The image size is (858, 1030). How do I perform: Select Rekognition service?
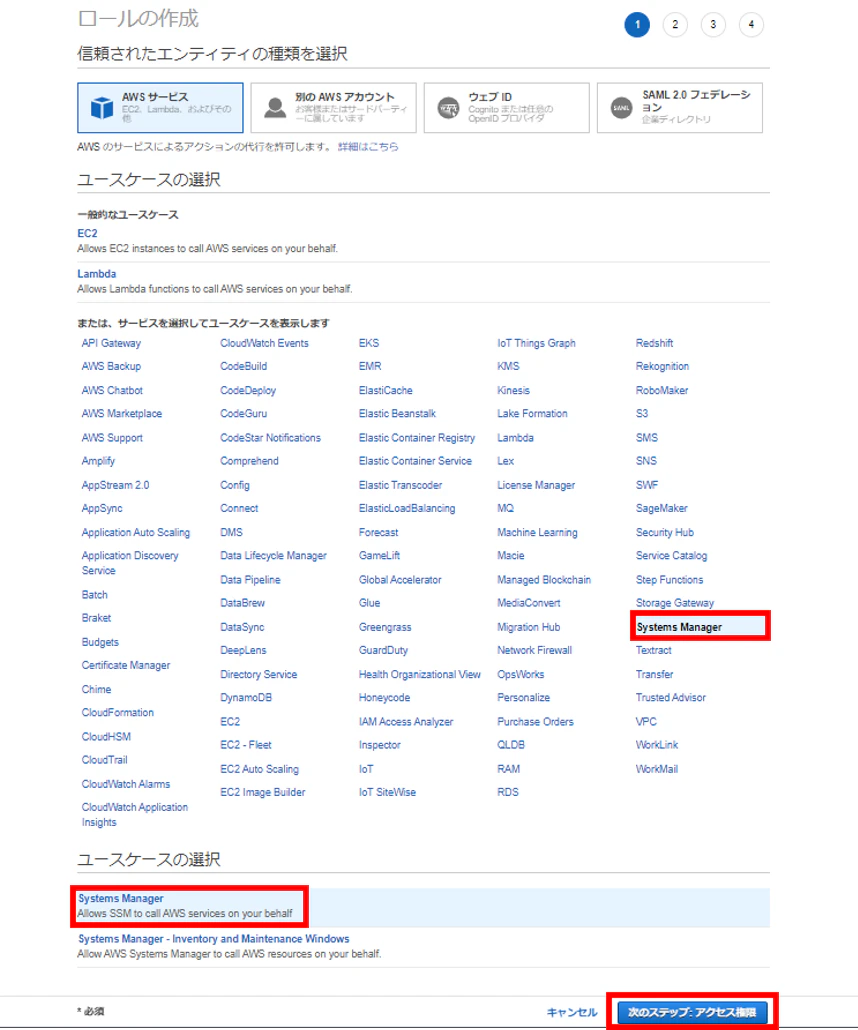click(662, 366)
